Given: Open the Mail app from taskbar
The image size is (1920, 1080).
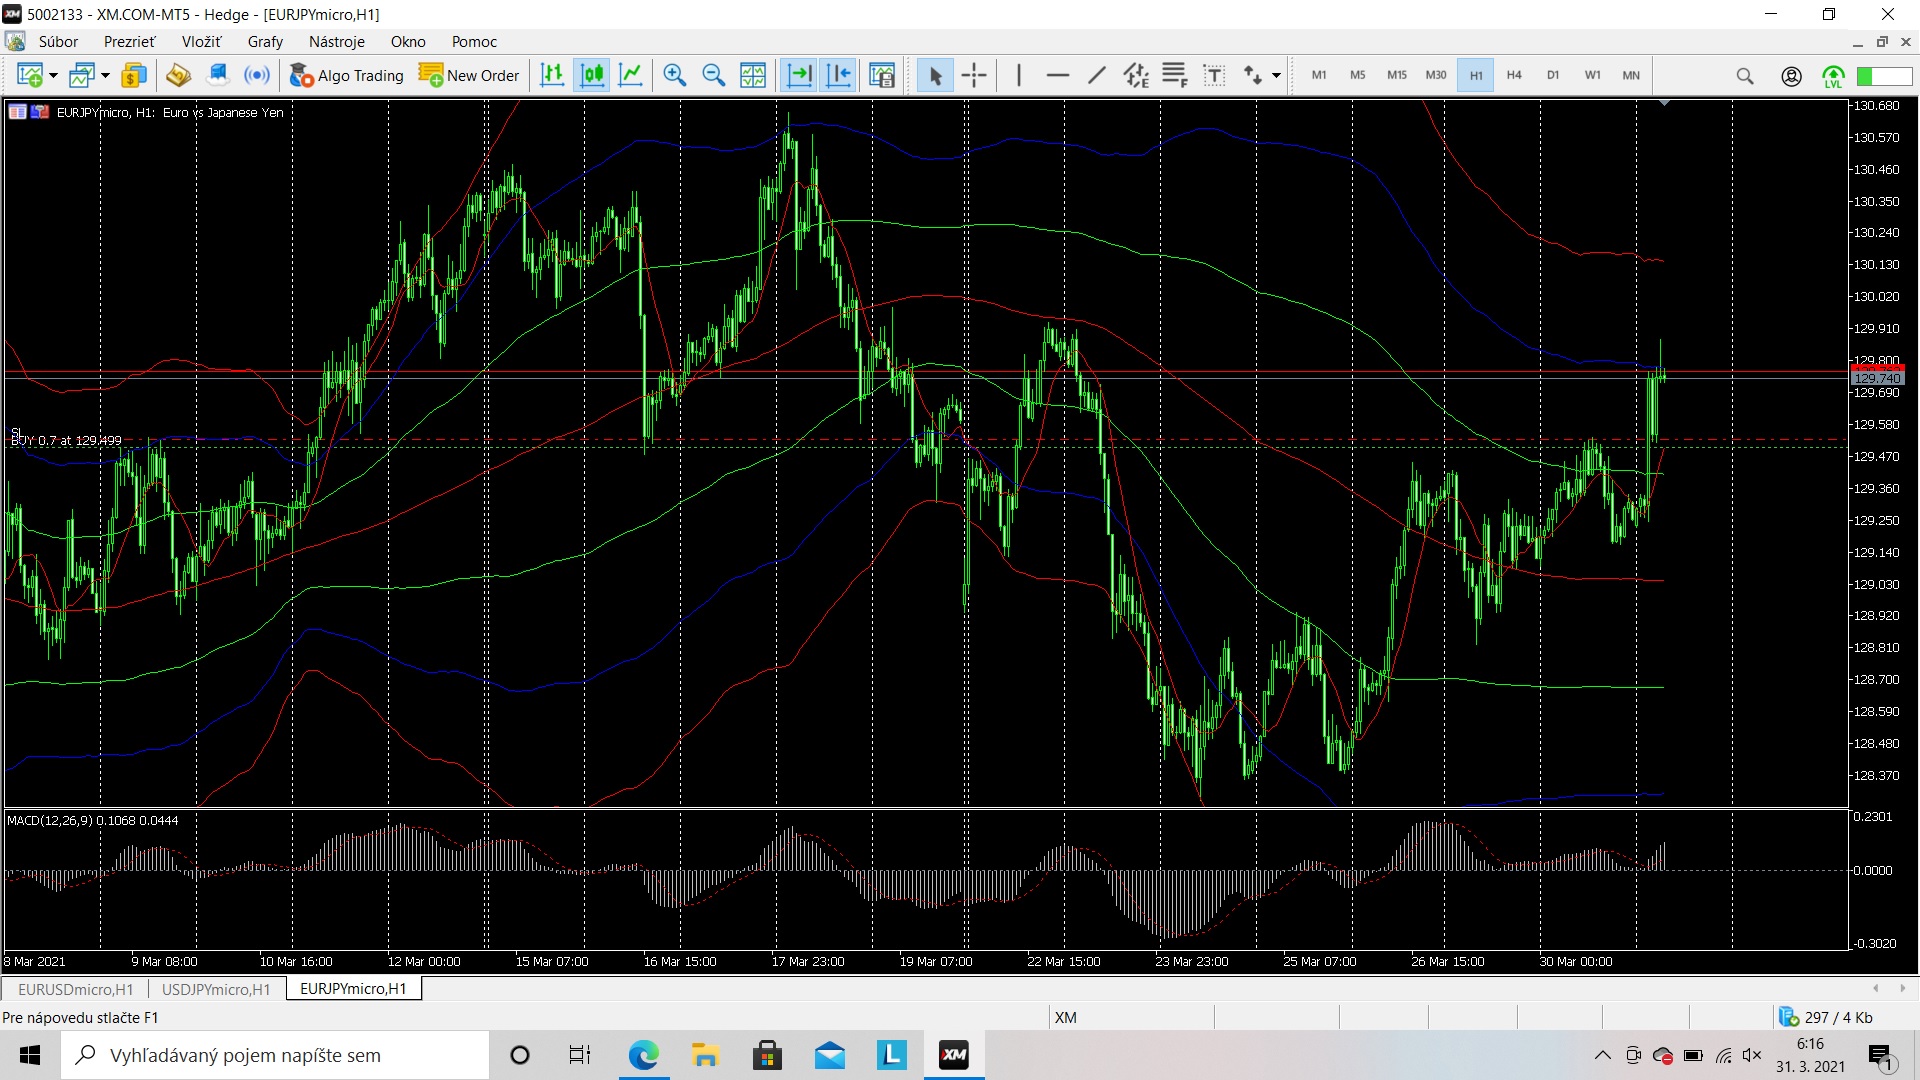Looking at the screenshot, I should click(x=829, y=1055).
